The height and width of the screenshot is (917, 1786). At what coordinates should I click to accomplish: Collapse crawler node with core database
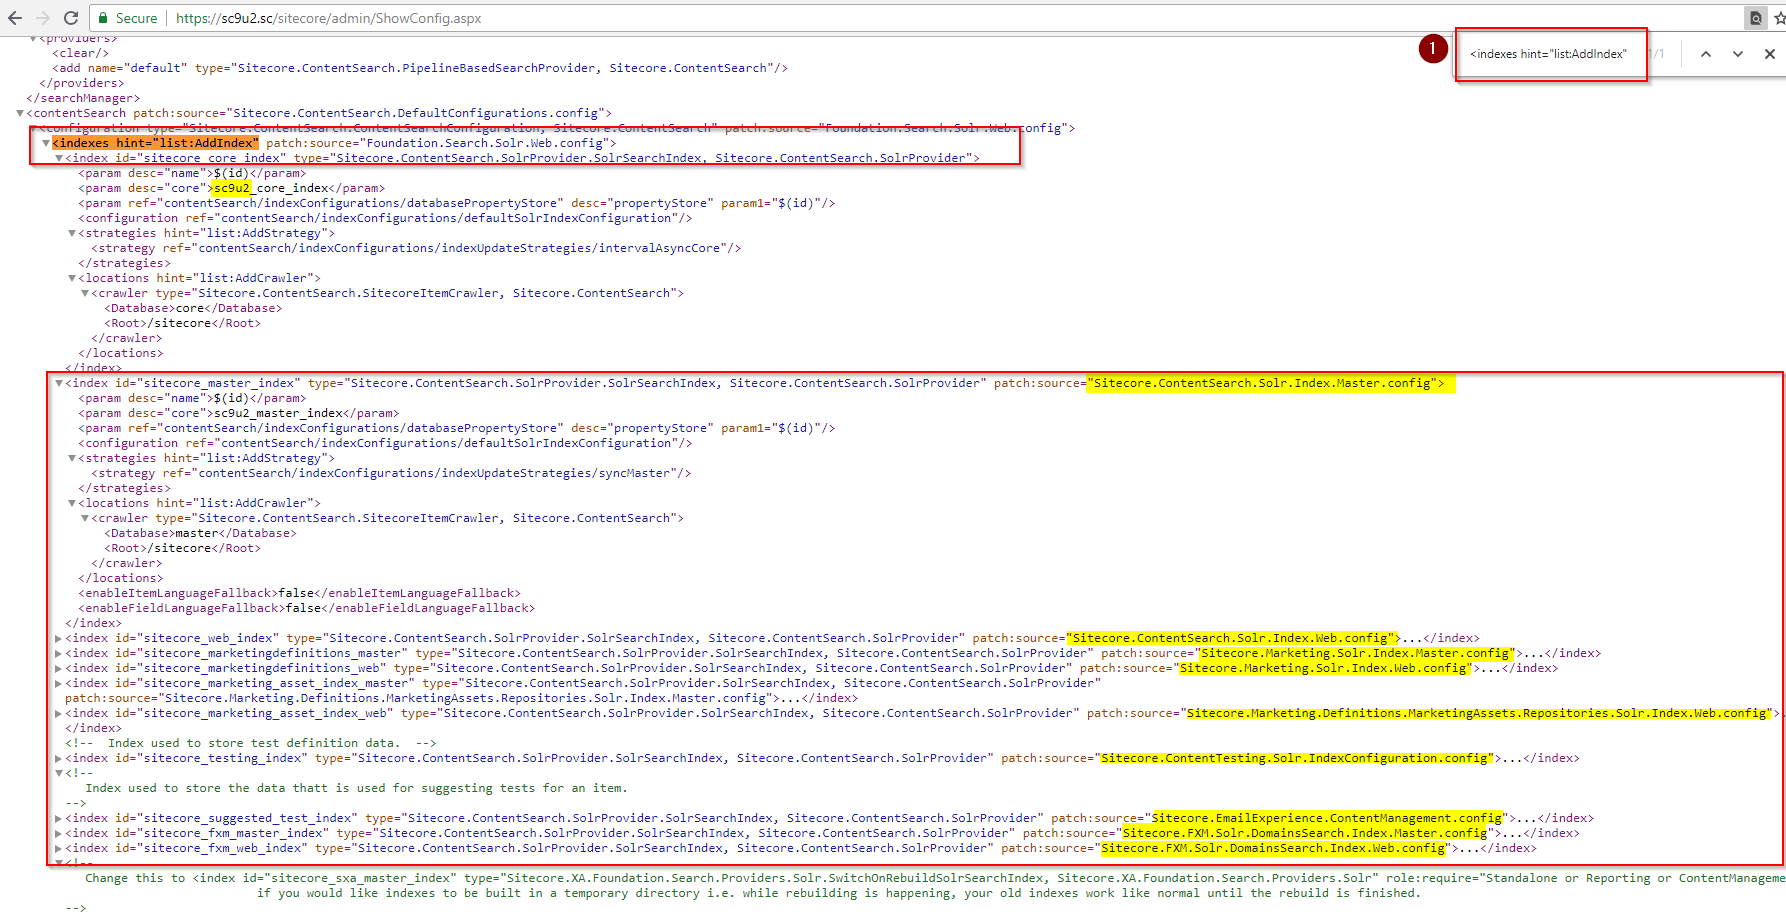coord(85,293)
